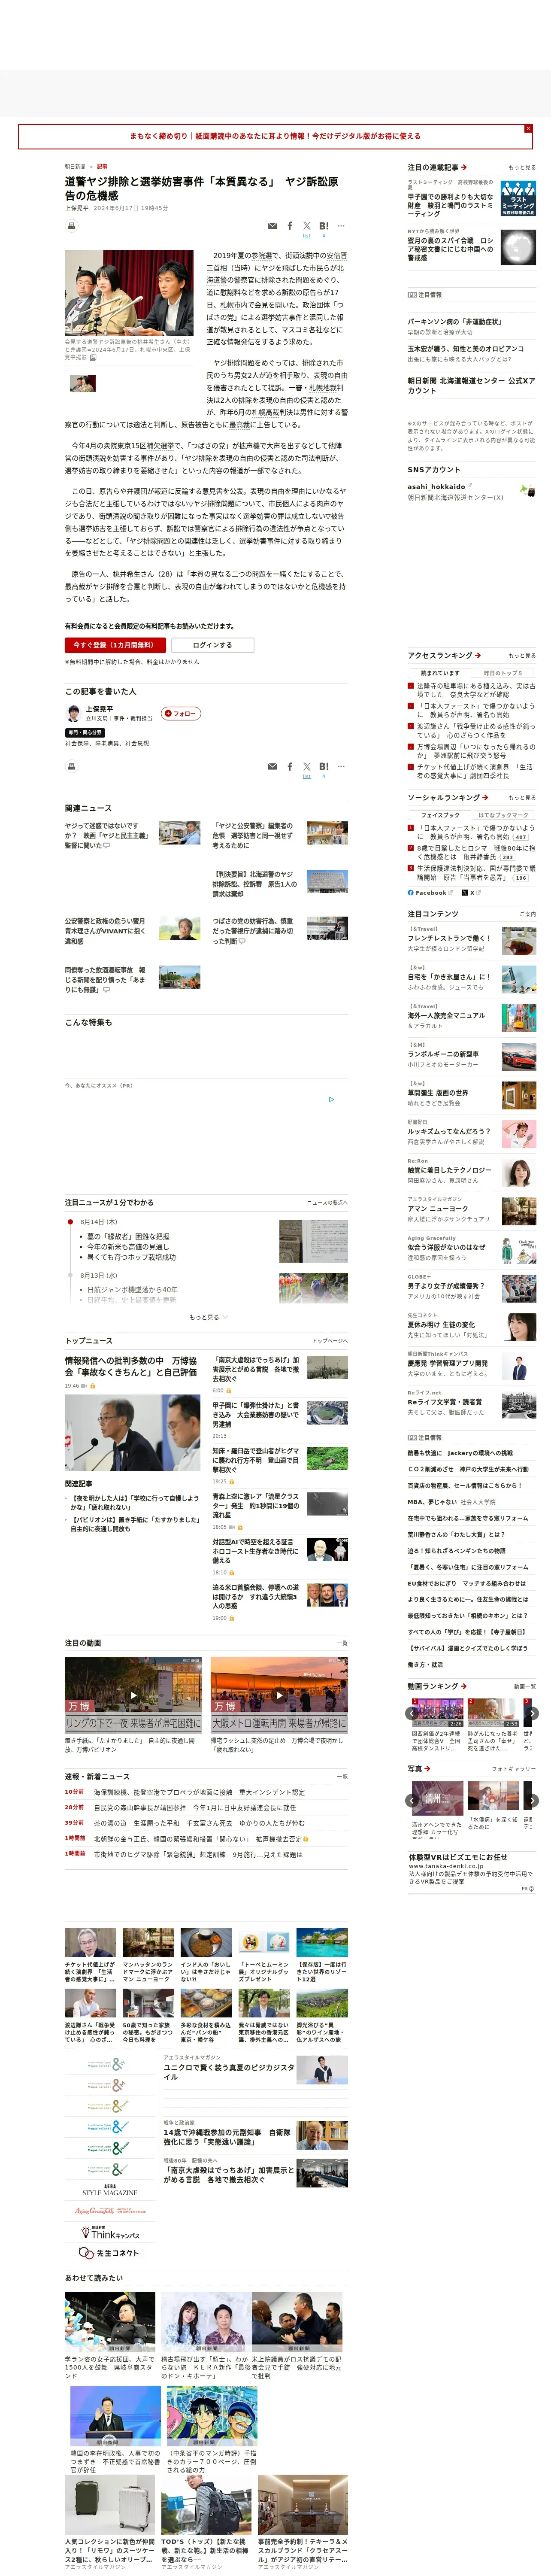Select 読まれています tab
The image size is (551, 2576).
click(440, 673)
